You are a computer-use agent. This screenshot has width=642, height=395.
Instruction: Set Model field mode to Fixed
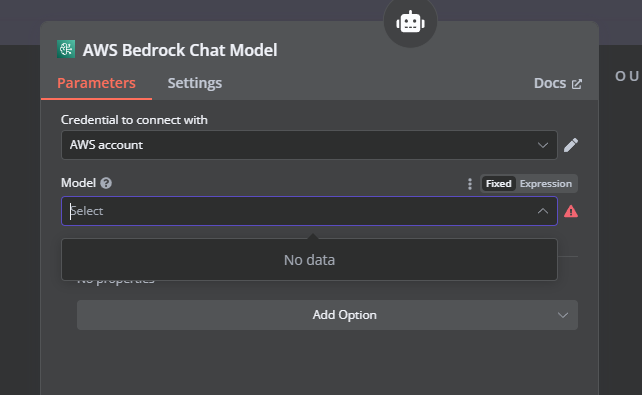point(498,183)
